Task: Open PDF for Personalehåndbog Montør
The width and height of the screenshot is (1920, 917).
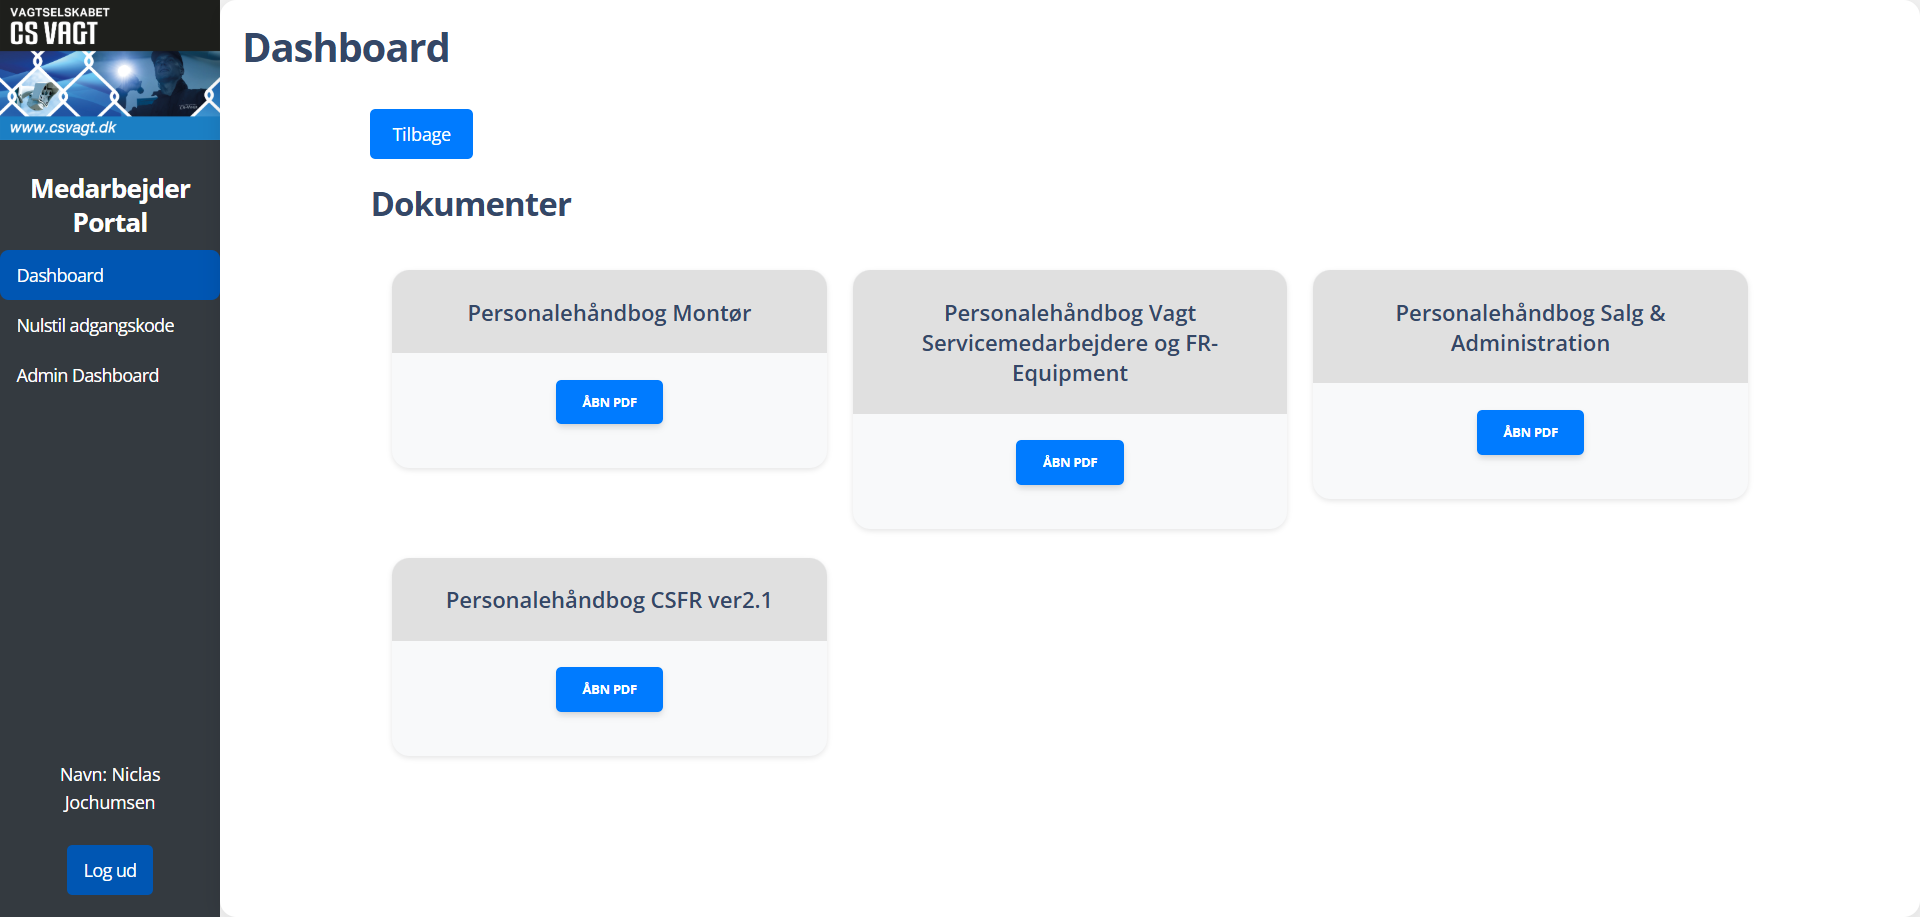Action: coord(609,402)
